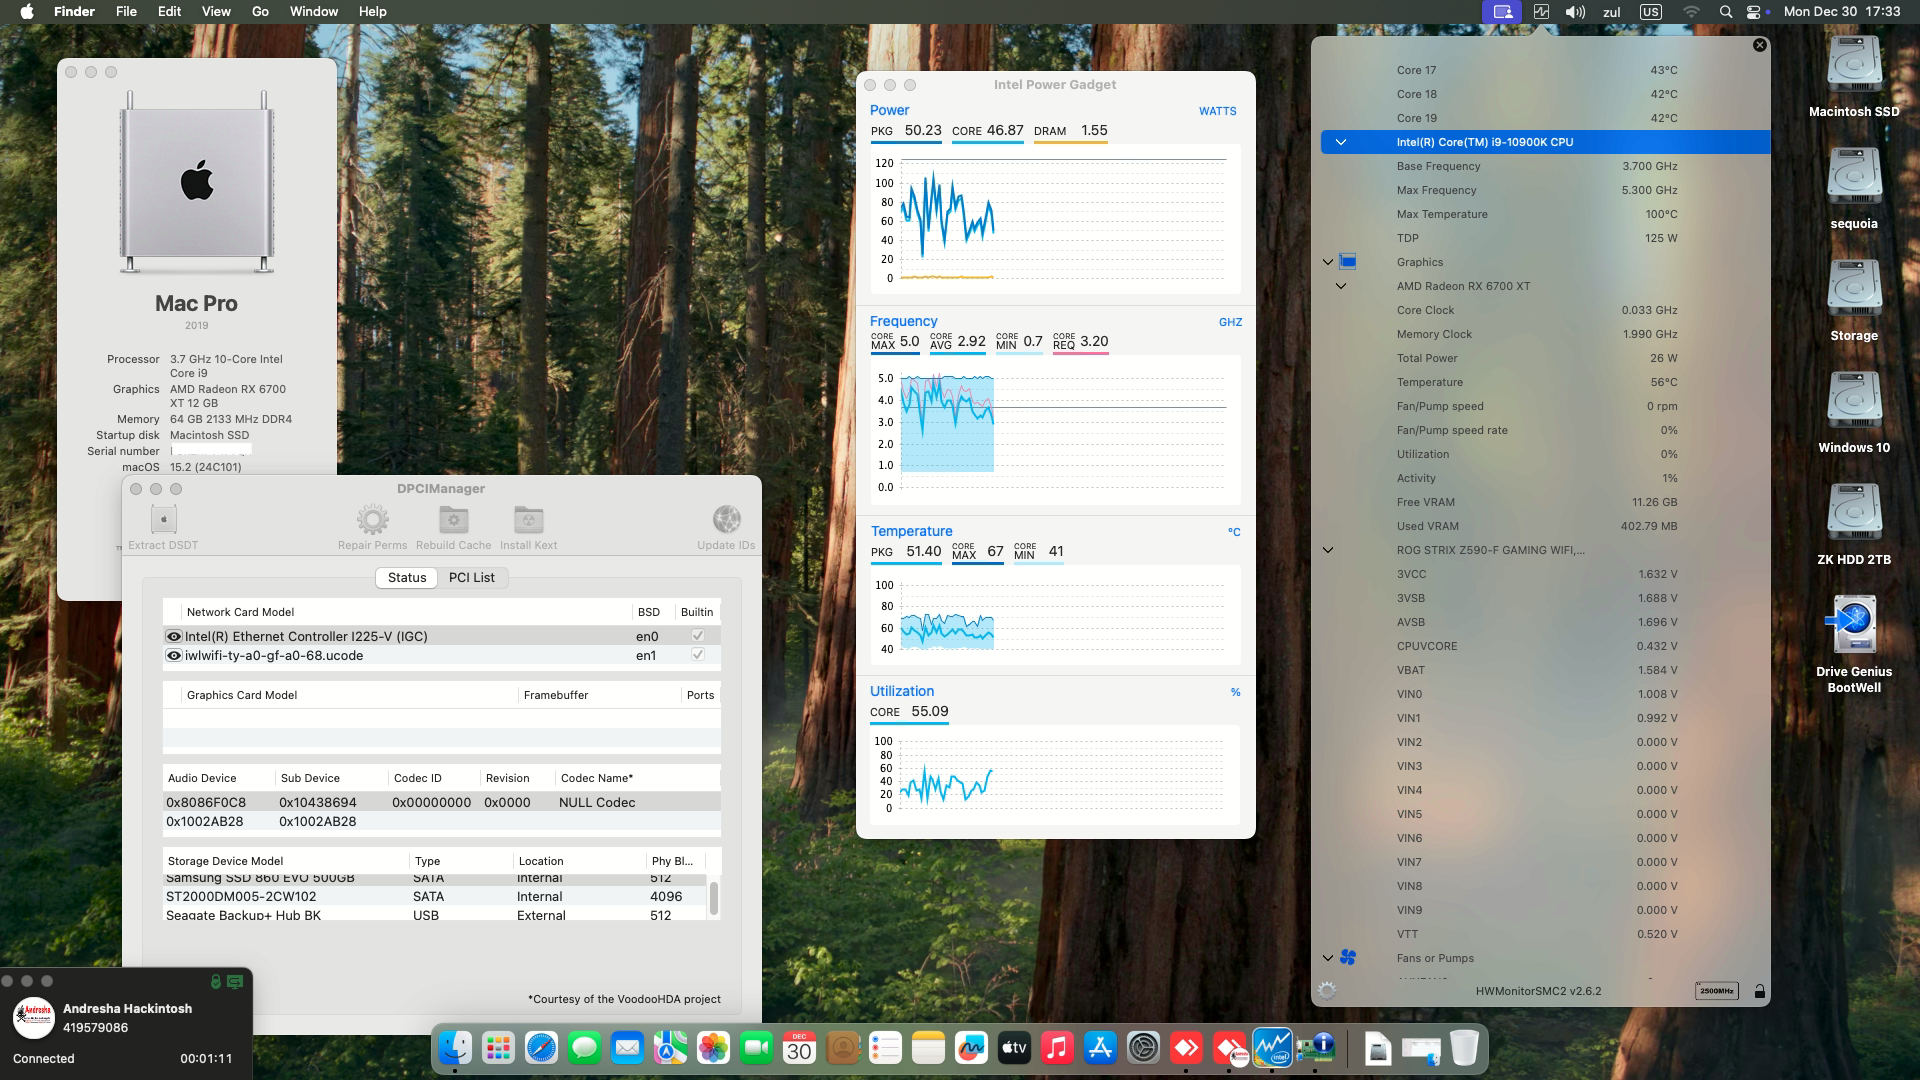Select the Extract DSDT tool in DPCIManager
The image size is (1920, 1080).
pos(162,519)
